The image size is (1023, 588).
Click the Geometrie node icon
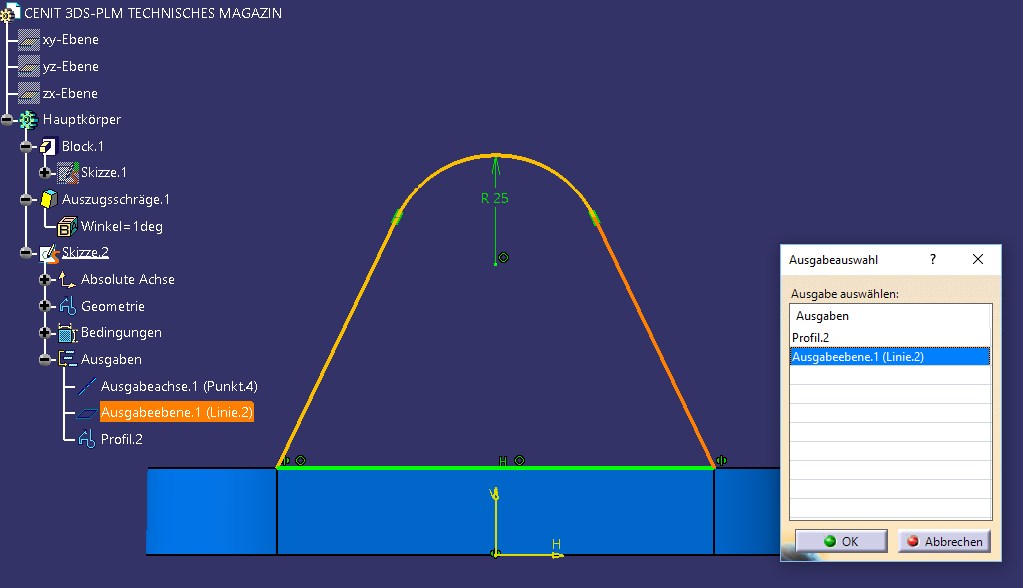(68, 306)
